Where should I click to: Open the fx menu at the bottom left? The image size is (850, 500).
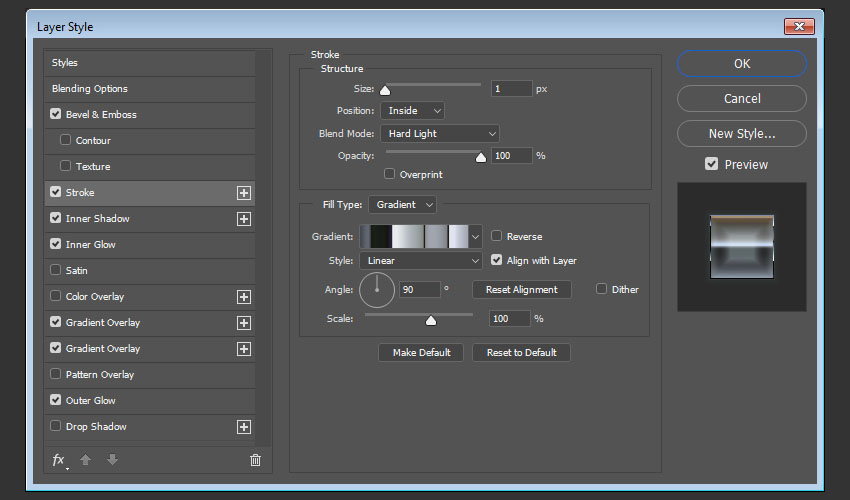pos(59,460)
